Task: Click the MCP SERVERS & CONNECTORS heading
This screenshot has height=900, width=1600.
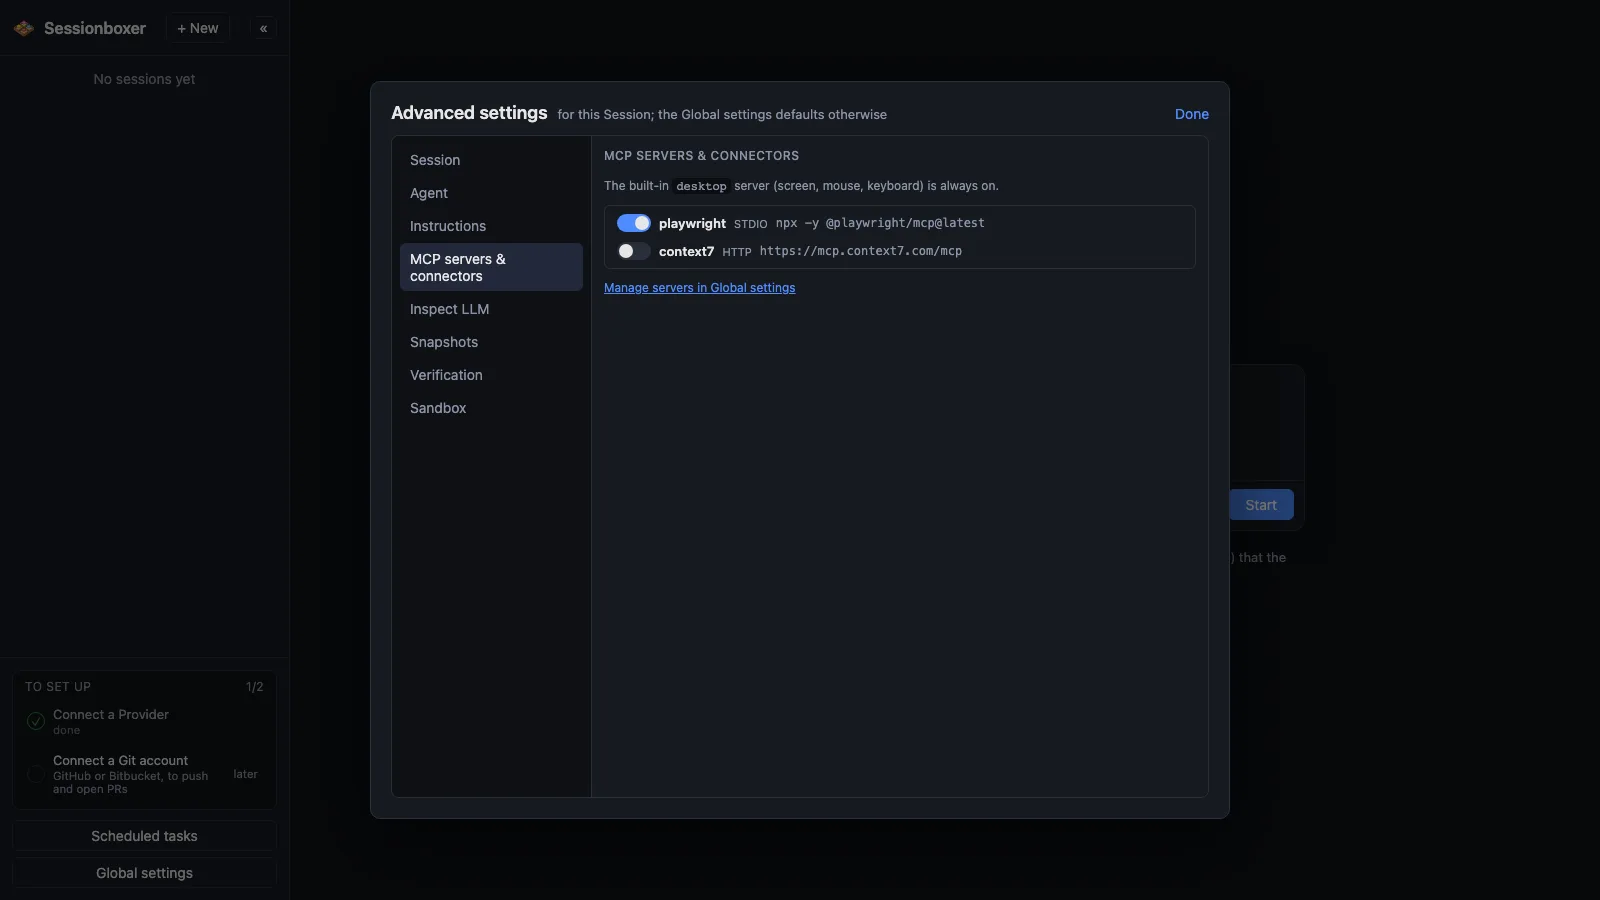Action: coord(701,156)
